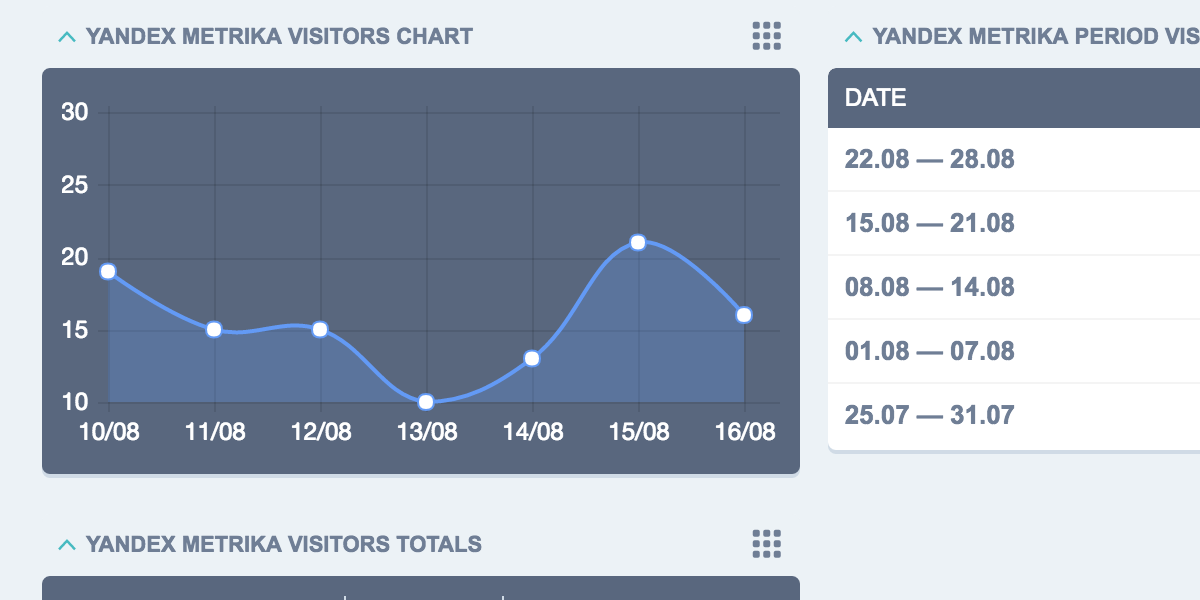This screenshot has height=600, width=1200.
Task: Open the Visitors Totals grid menu icon
Action: coord(766,544)
